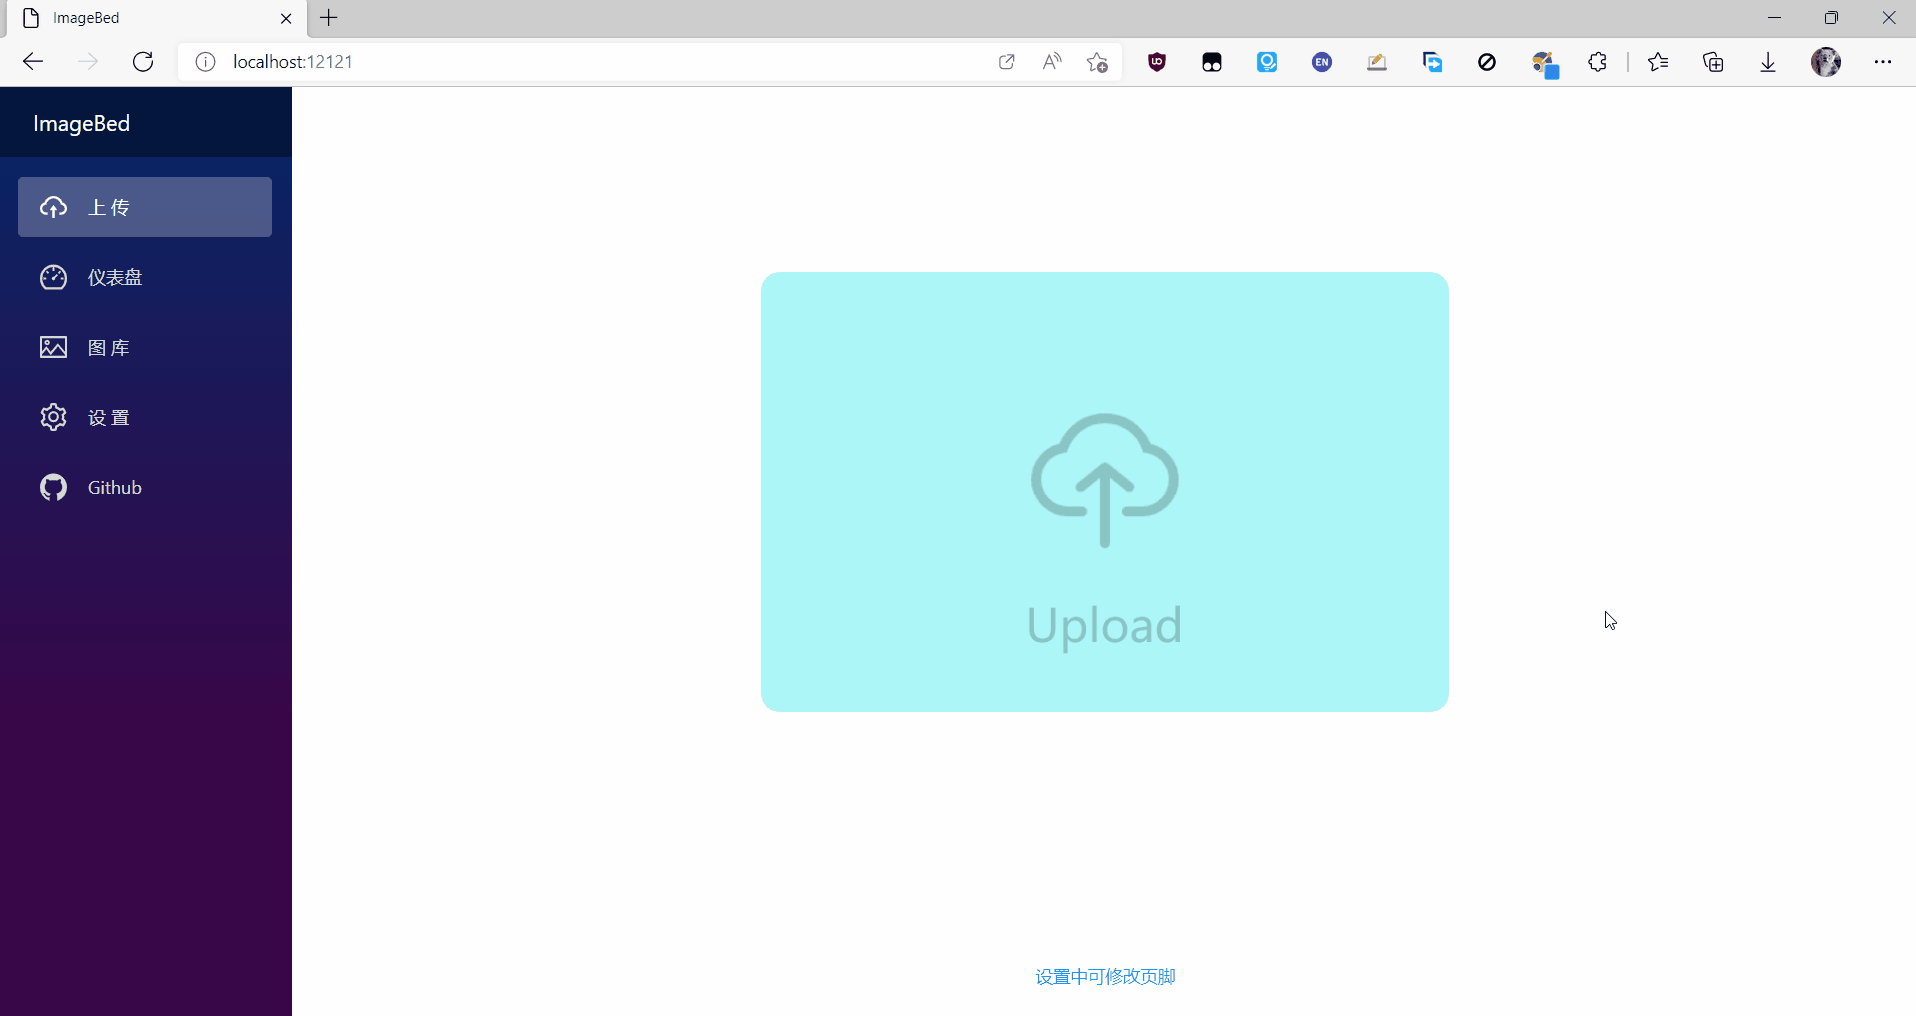The height and width of the screenshot is (1016, 1916).
Task: Open the 图库 gallery via its picture icon
Action: [x=53, y=347]
